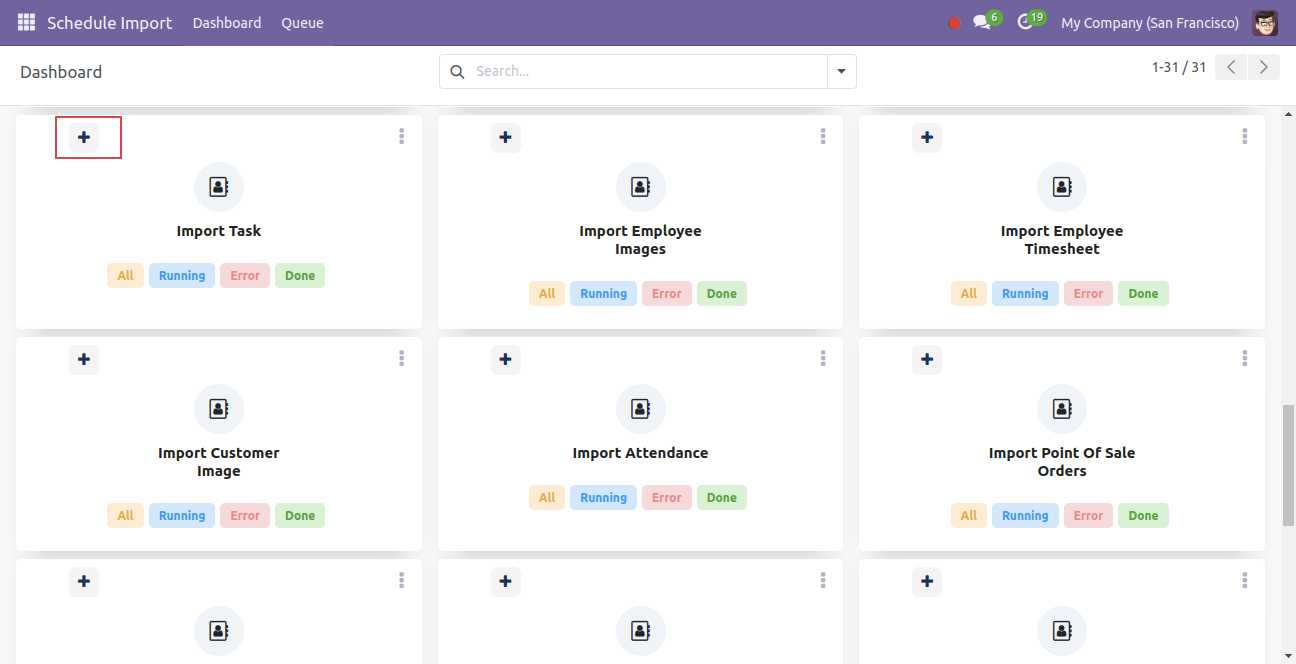Open the My Company (San Francisco) switcher
The image size is (1296, 664).
(1150, 23)
